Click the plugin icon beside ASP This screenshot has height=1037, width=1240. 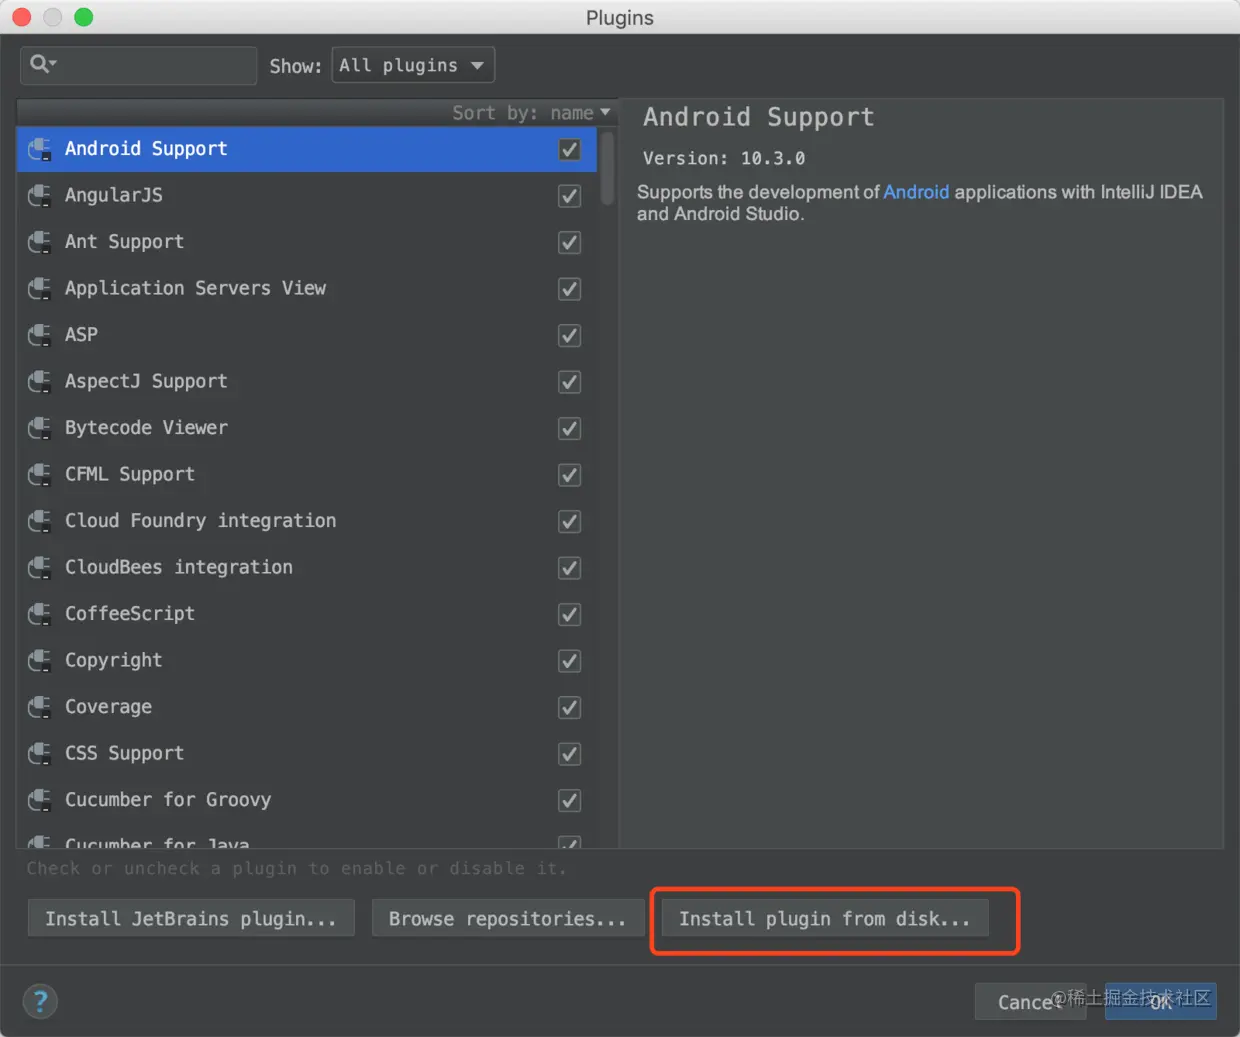[40, 335]
